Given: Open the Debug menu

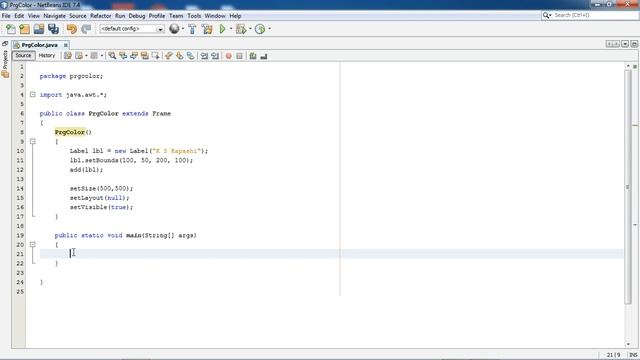Looking at the screenshot, I should [137, 16].
